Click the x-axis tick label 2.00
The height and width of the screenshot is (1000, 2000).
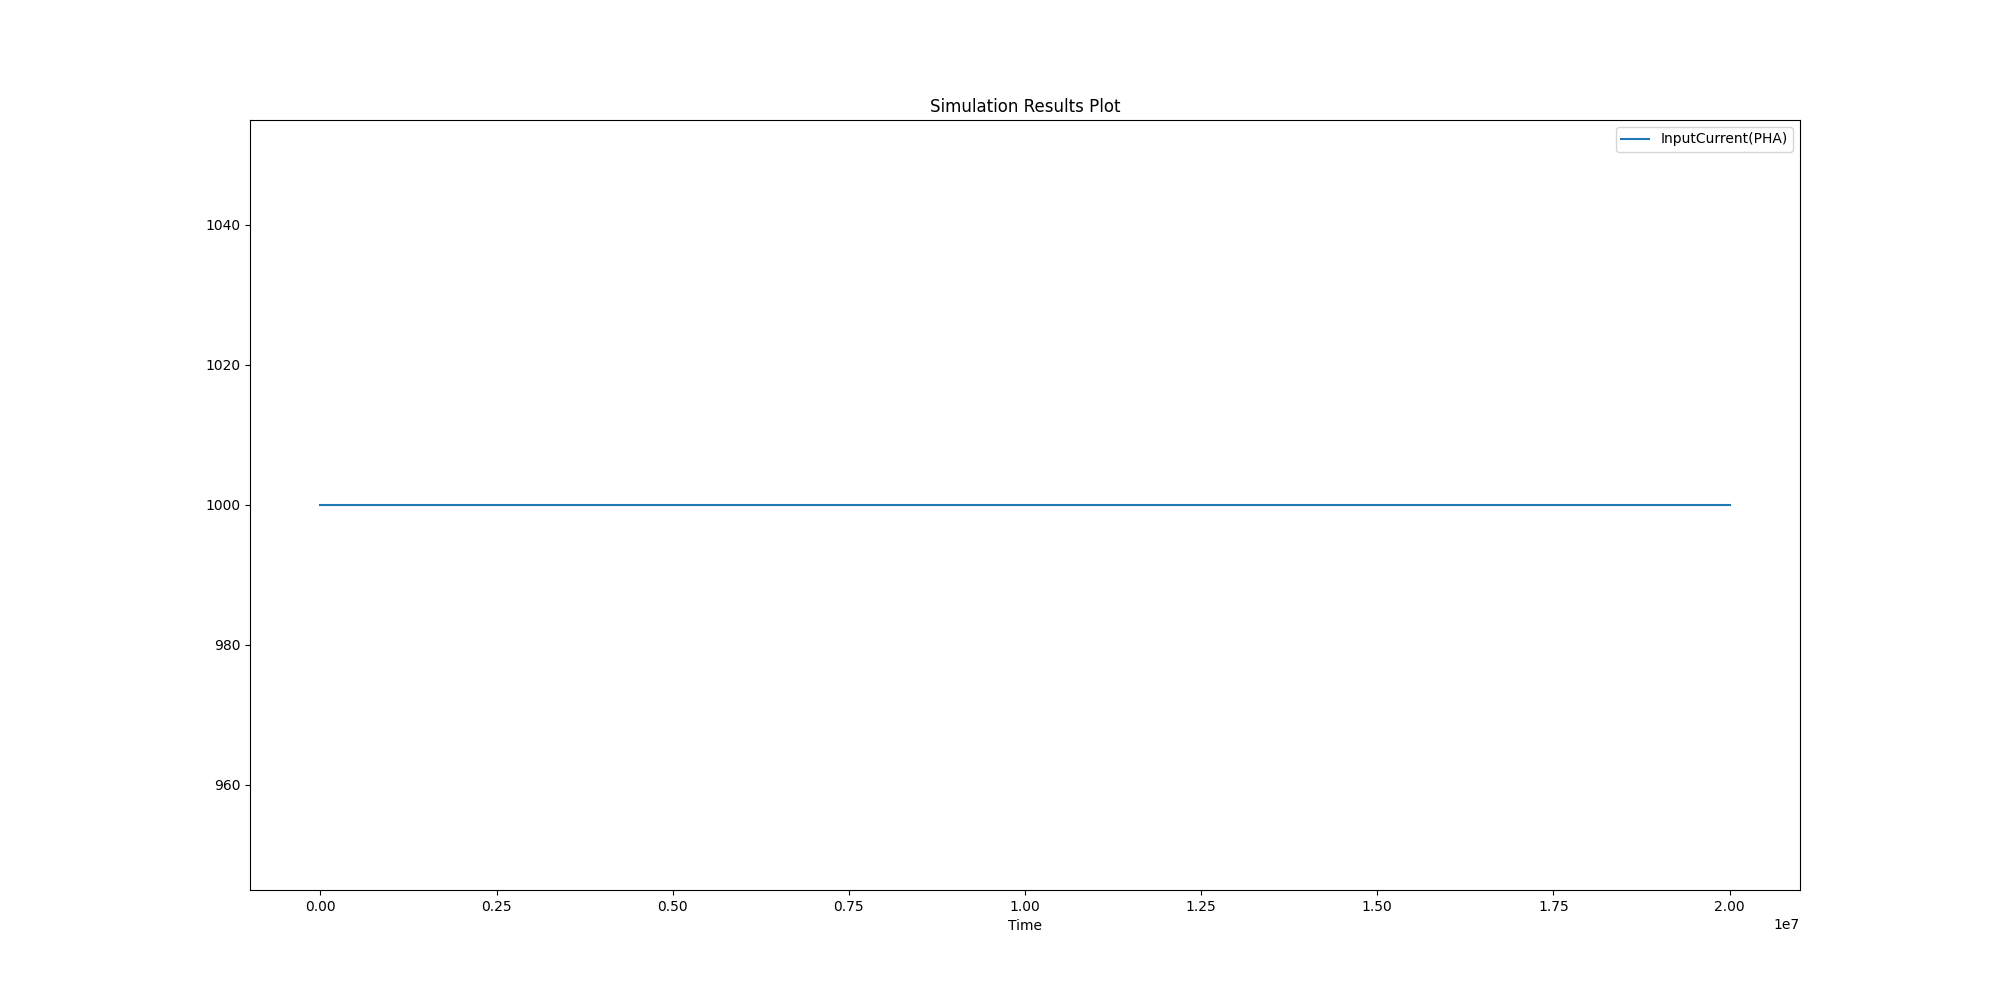click(x=1729, y=906)
